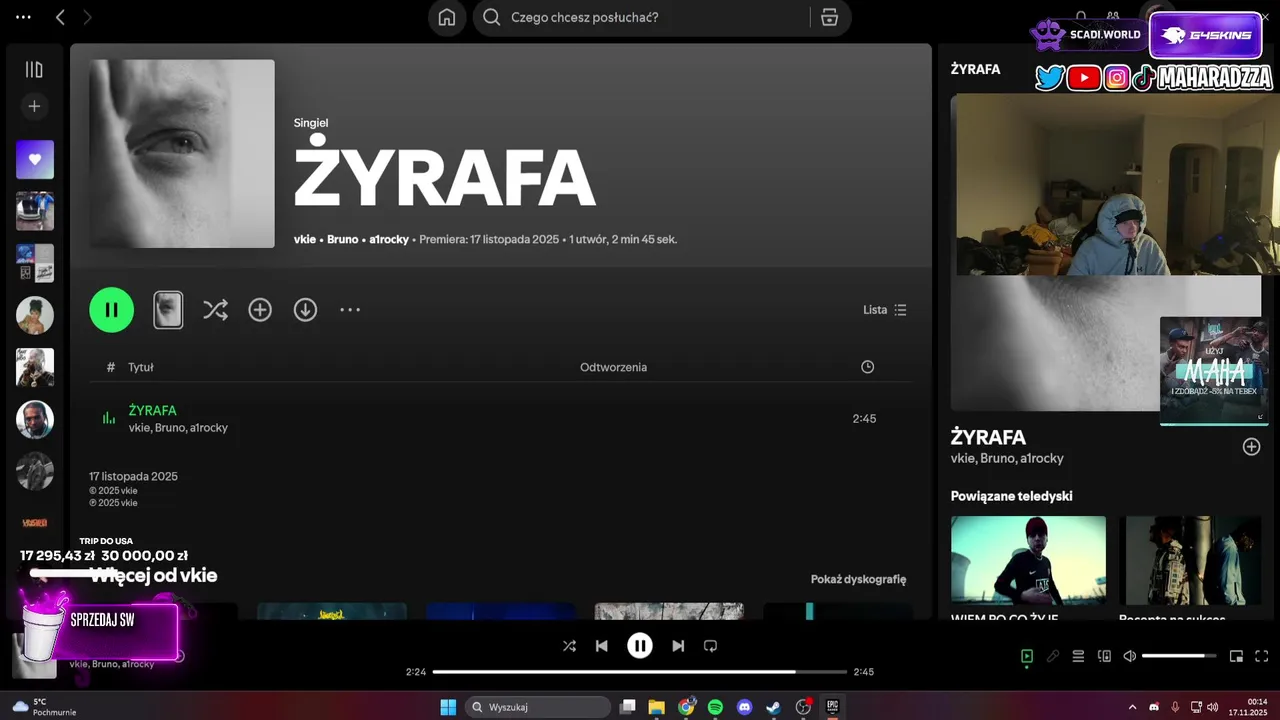Viewport: 1280px width, 720px height.
Task: Click the album preview thumbnail beside play button
Action: pyautogui.click(x=168, y=310)
